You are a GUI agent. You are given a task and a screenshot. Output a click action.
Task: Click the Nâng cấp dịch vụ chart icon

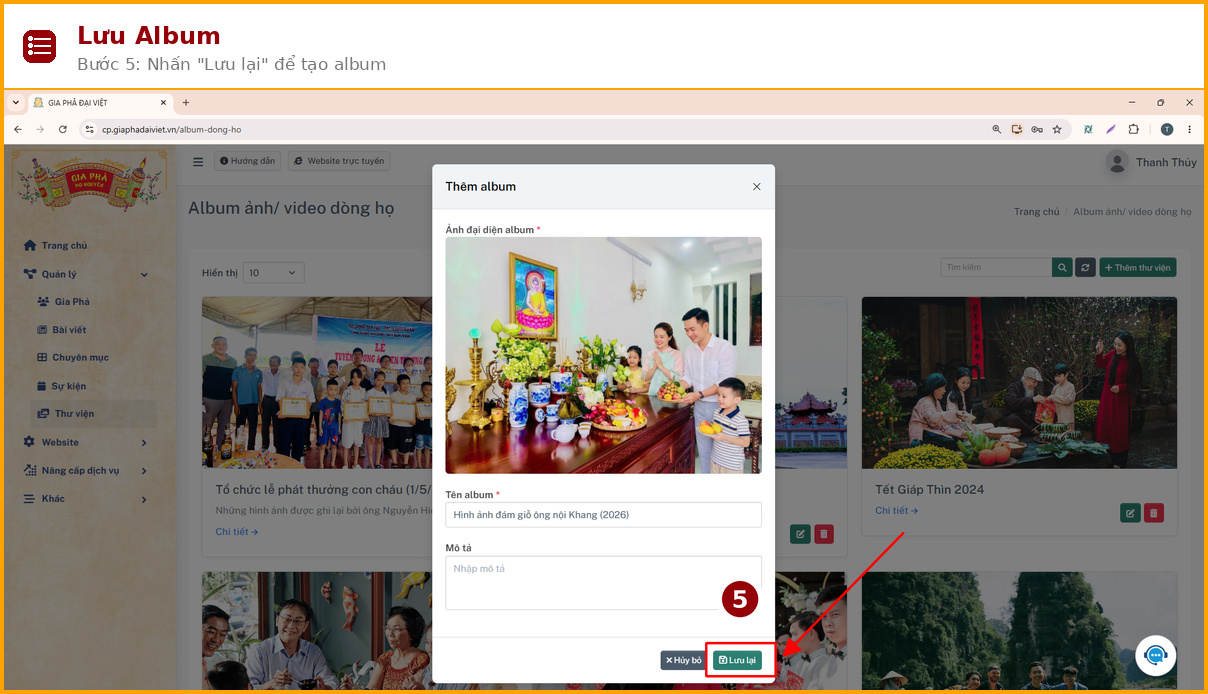[x=30, y=471]
